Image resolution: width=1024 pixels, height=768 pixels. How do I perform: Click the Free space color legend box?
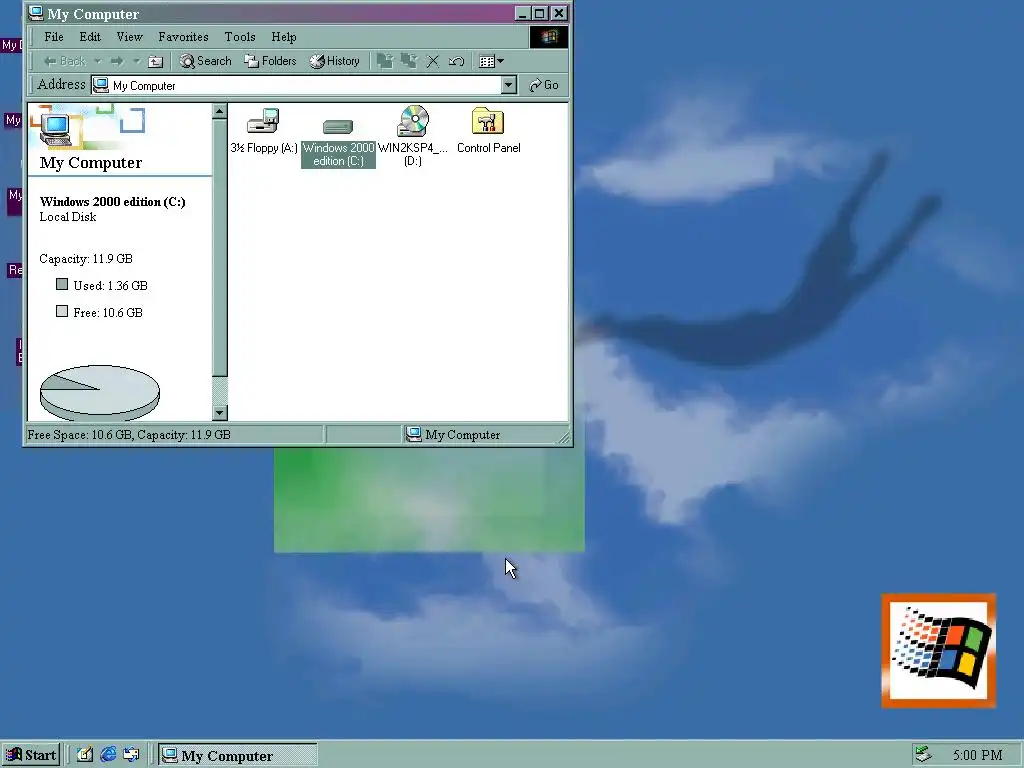62,311
